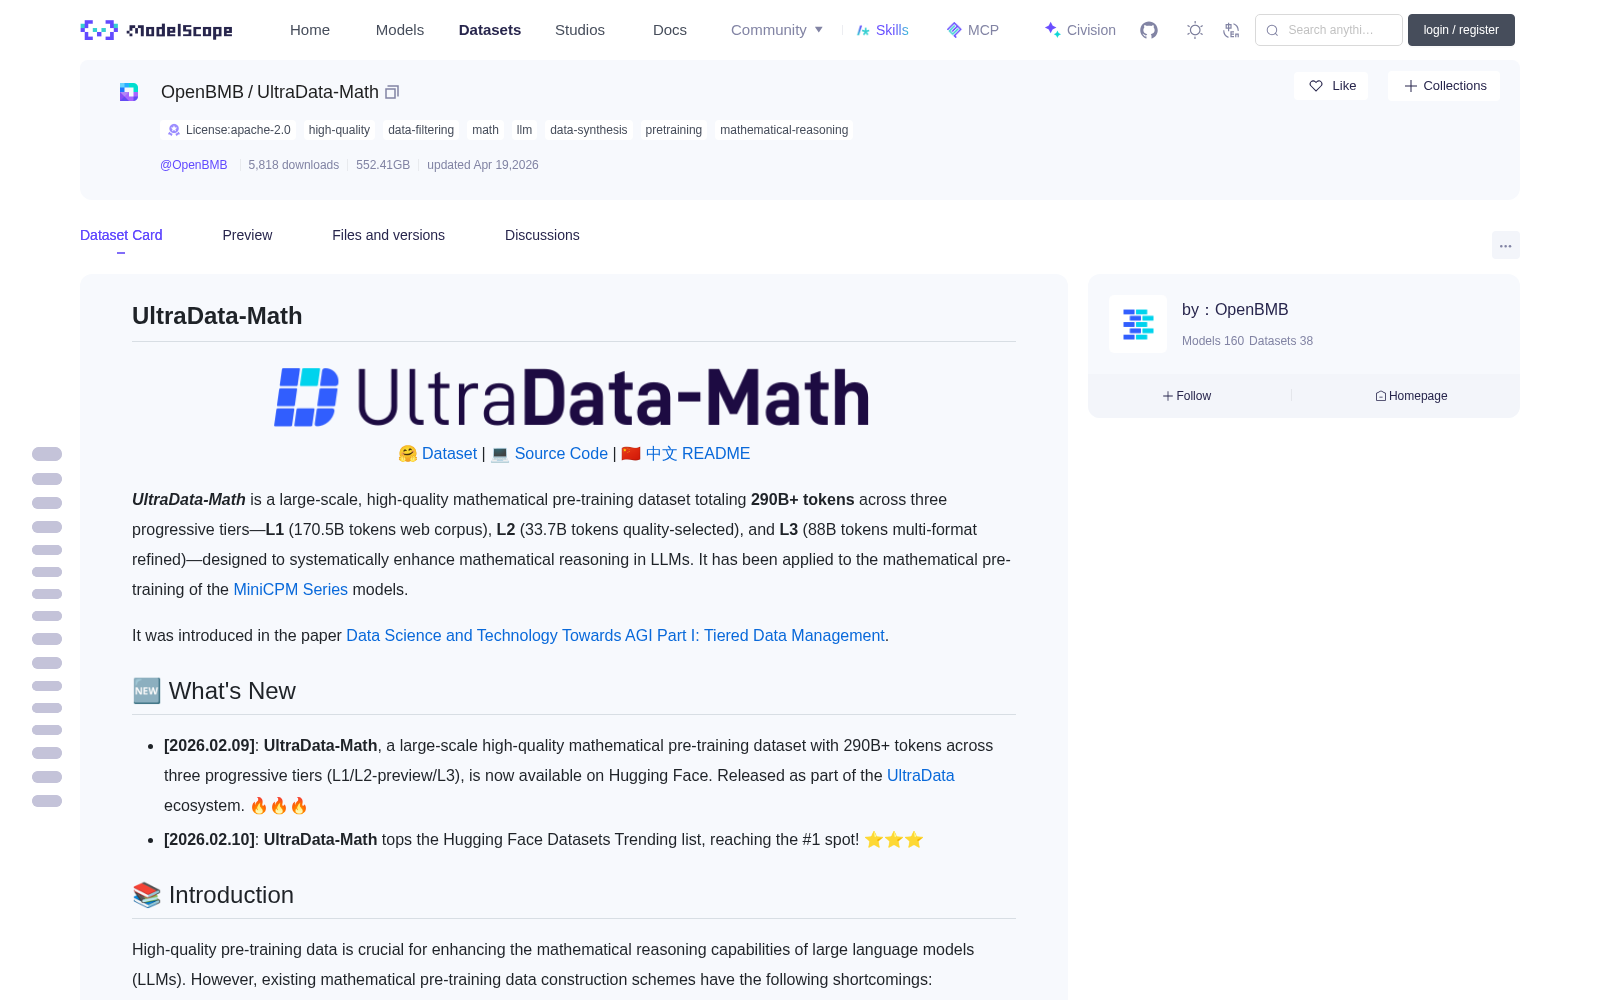Click the search magnifier icon
This screenshot has width=1600, height=1000.
coord(1272,30)
